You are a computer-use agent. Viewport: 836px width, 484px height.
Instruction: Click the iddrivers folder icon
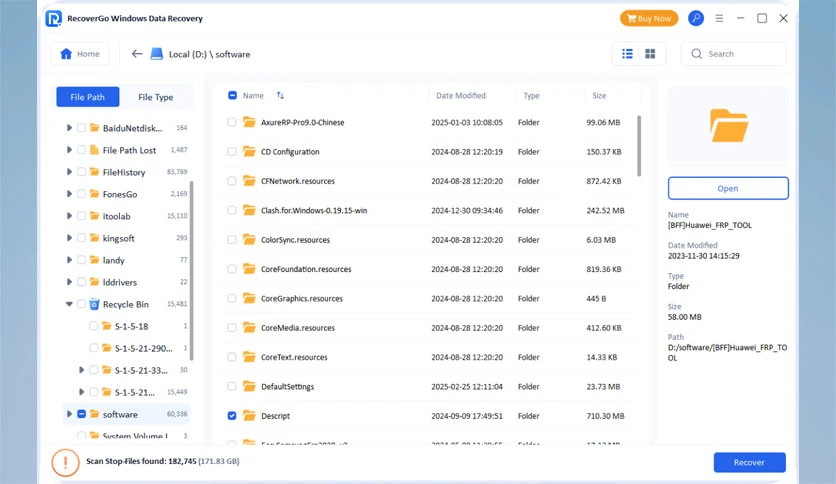click(94, 281)
